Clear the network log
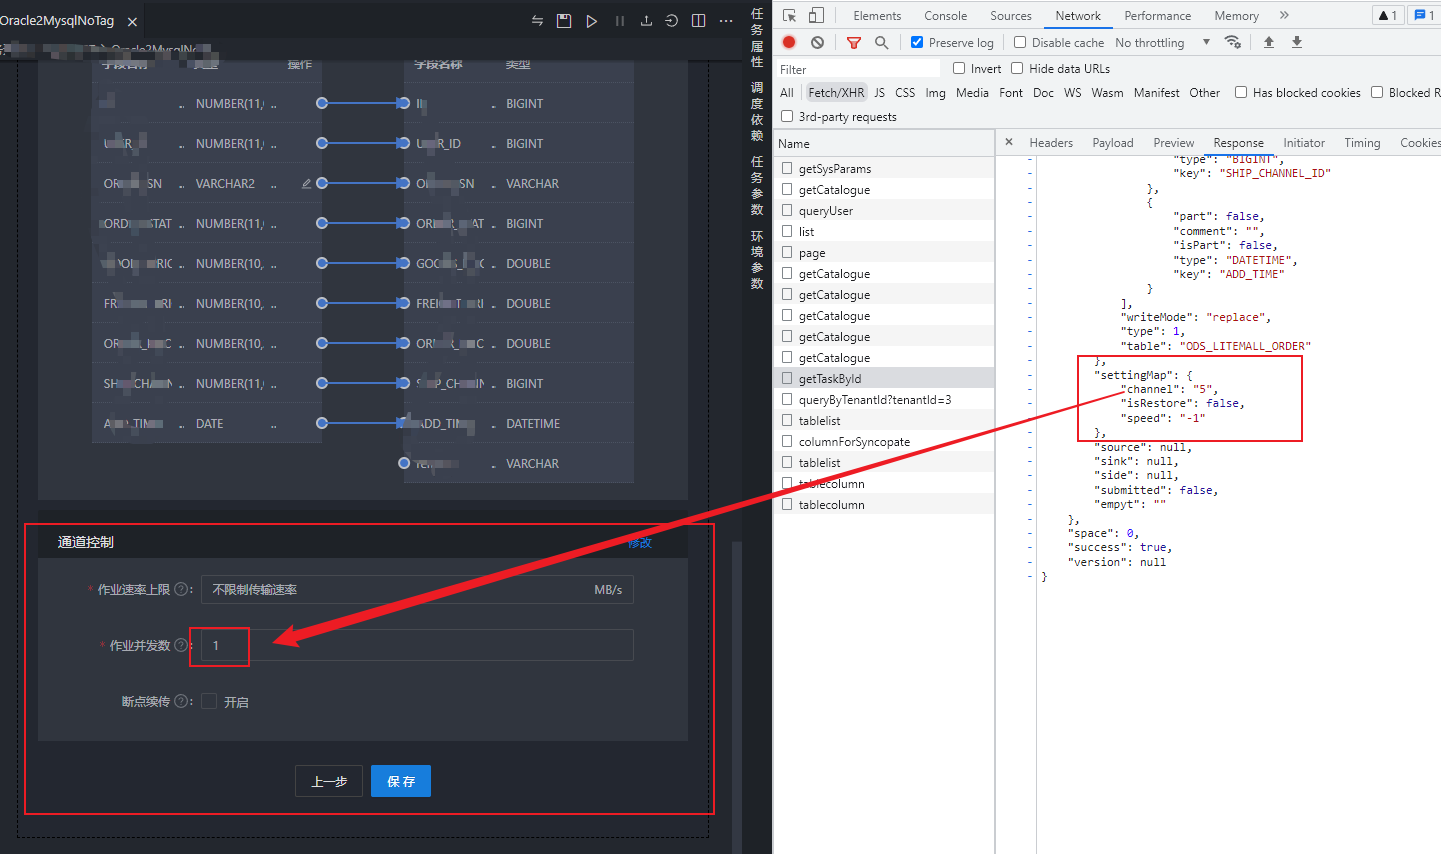 point(818,42)
